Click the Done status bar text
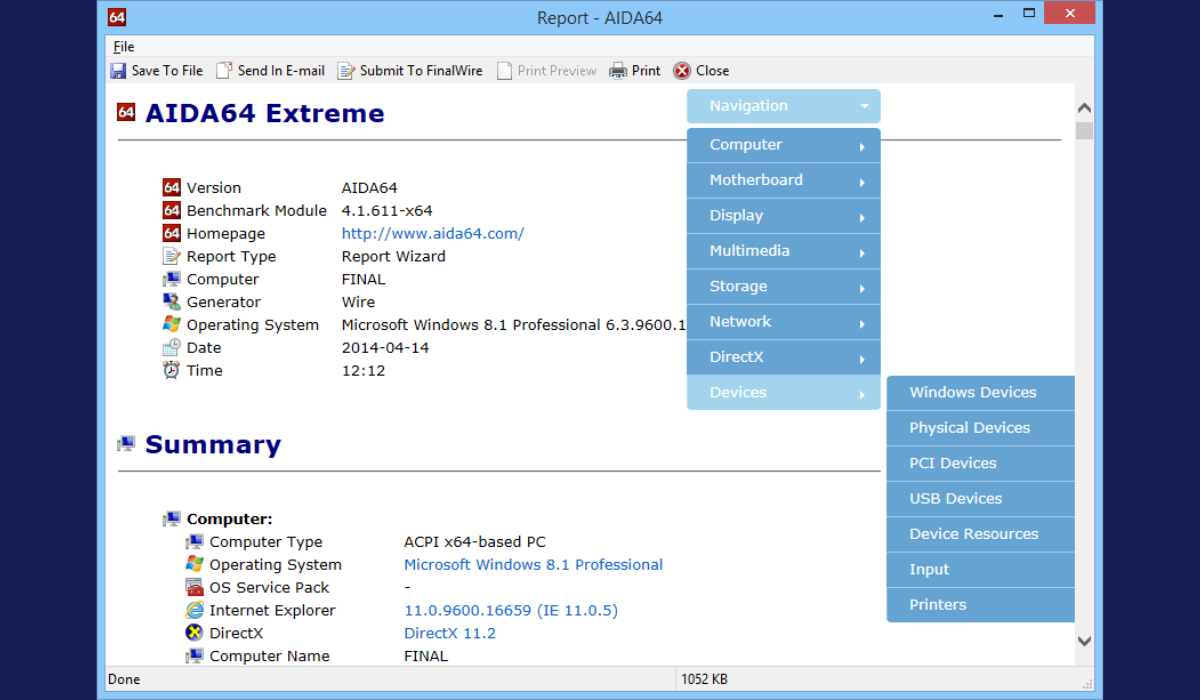This screenshot has height=700, width=1200. point(124,679)
